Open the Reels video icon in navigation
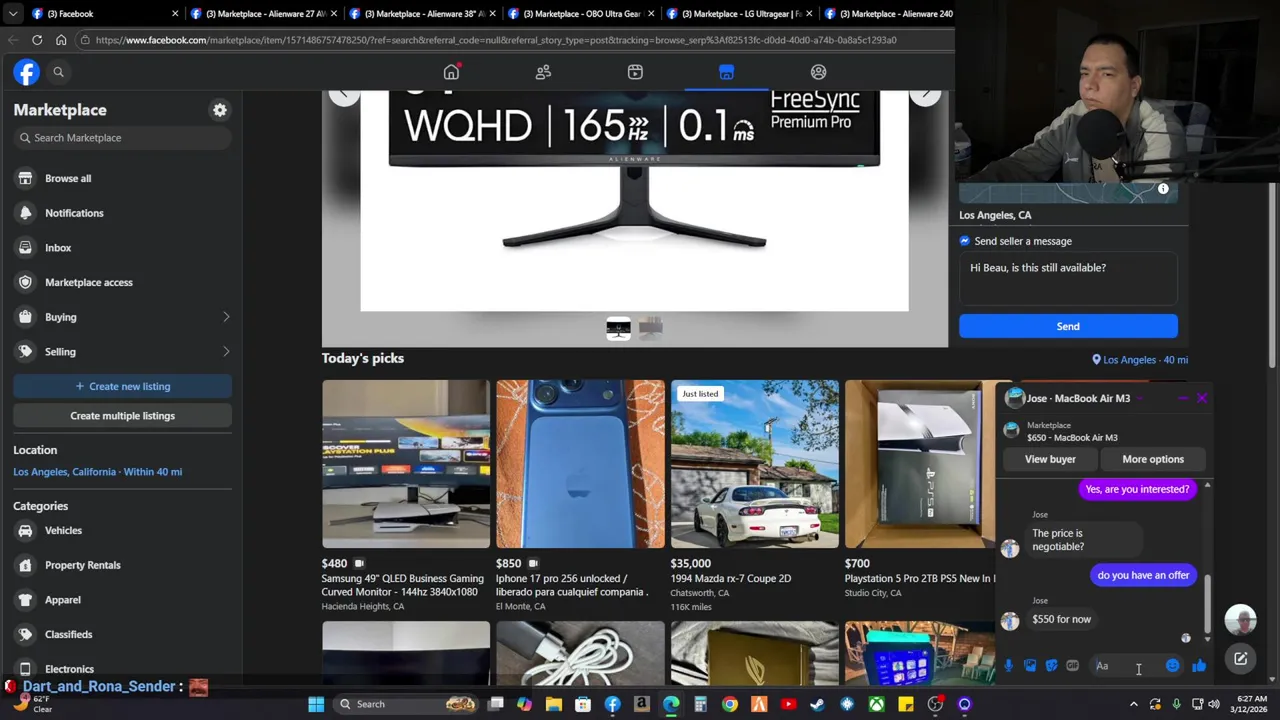The width and height of the screenshot is (1280, 720). click(x=635, y=72)
